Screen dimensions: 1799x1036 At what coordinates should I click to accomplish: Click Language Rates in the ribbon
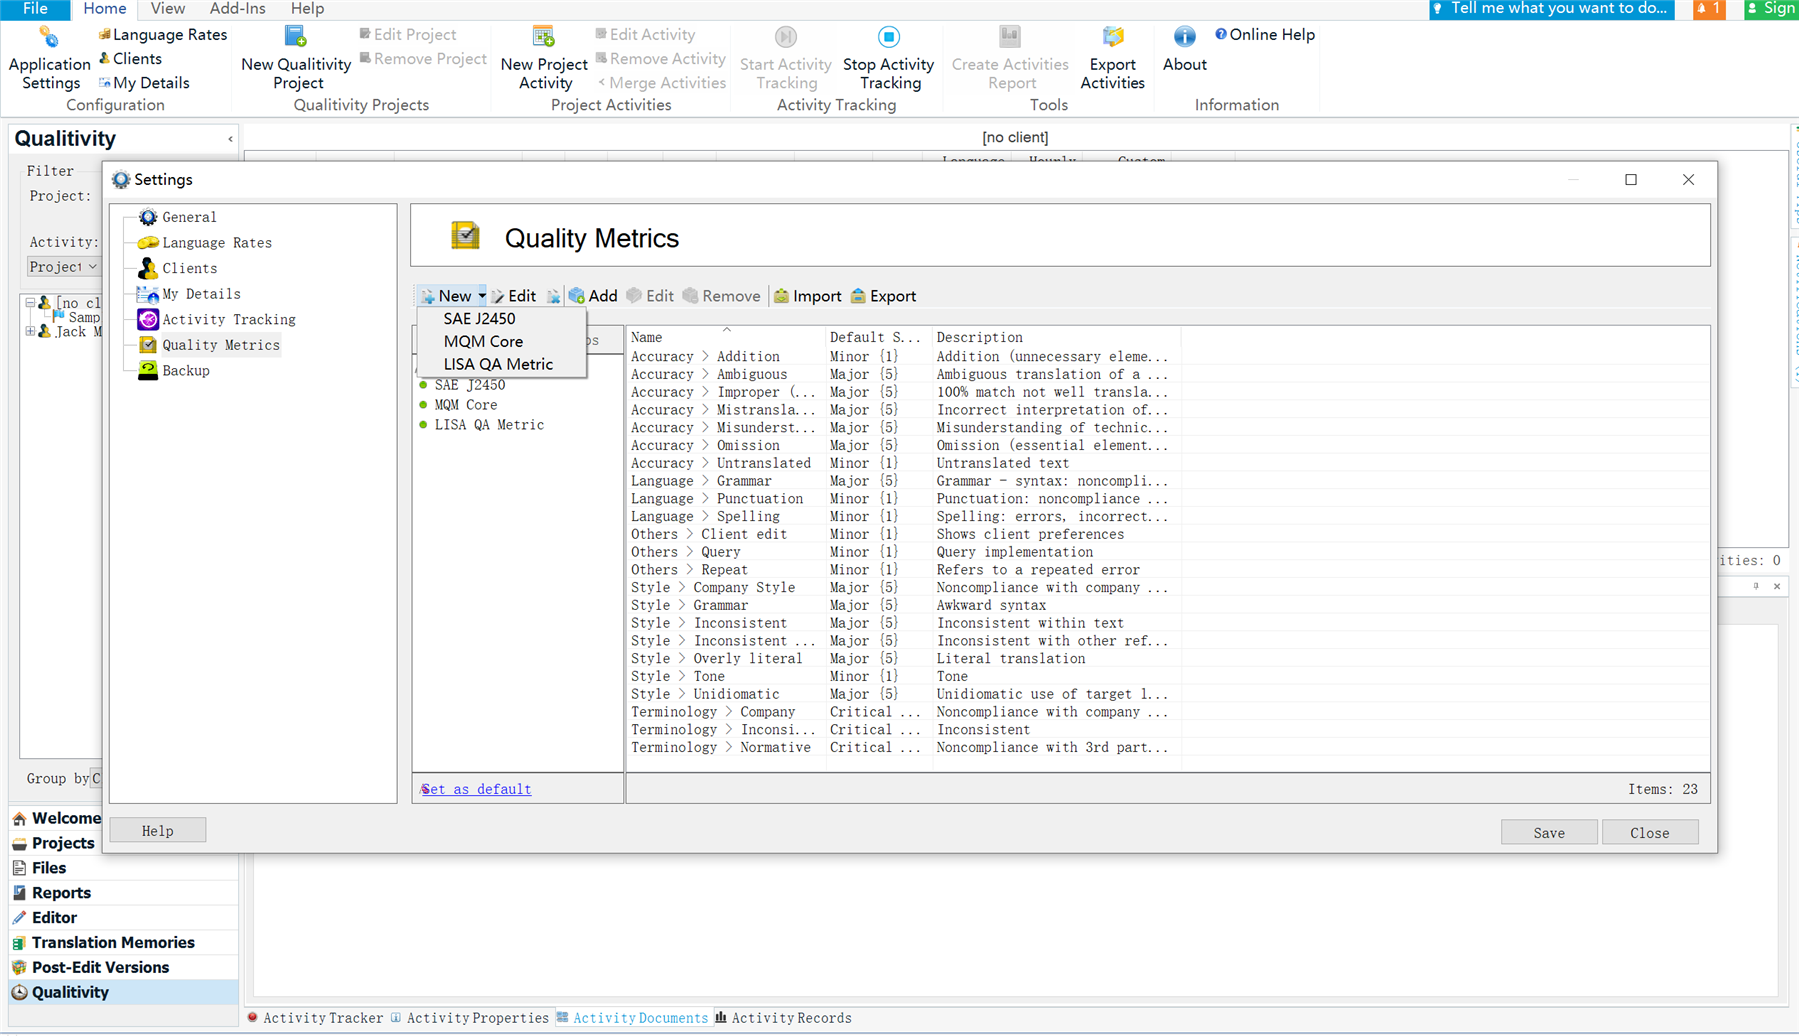162,34
